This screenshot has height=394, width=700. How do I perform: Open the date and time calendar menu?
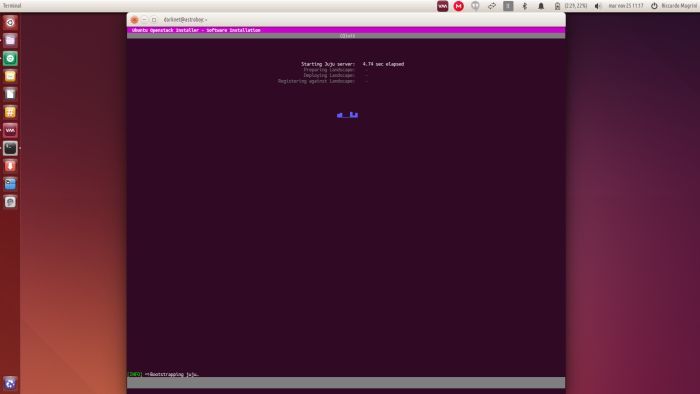[625, 6]
